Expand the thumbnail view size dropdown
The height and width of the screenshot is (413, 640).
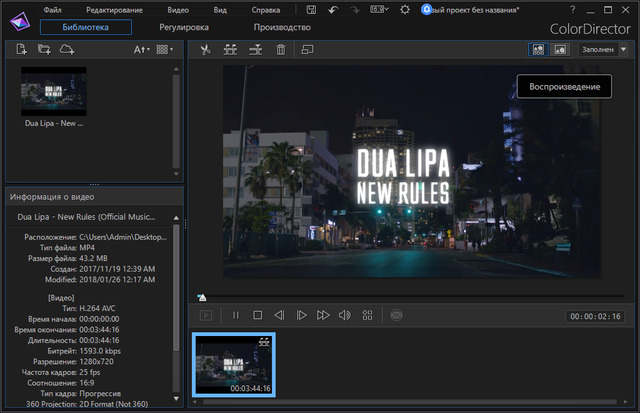coord(165,49)
